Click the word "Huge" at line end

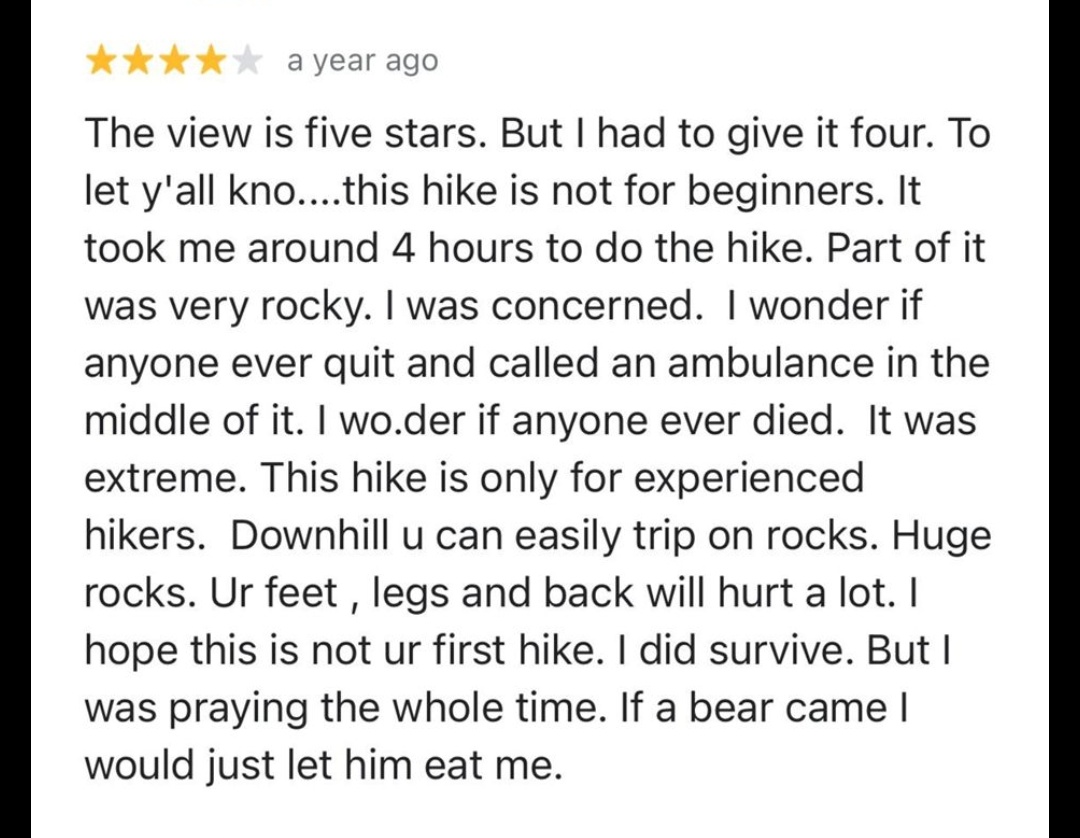click(x=941, y=535)
